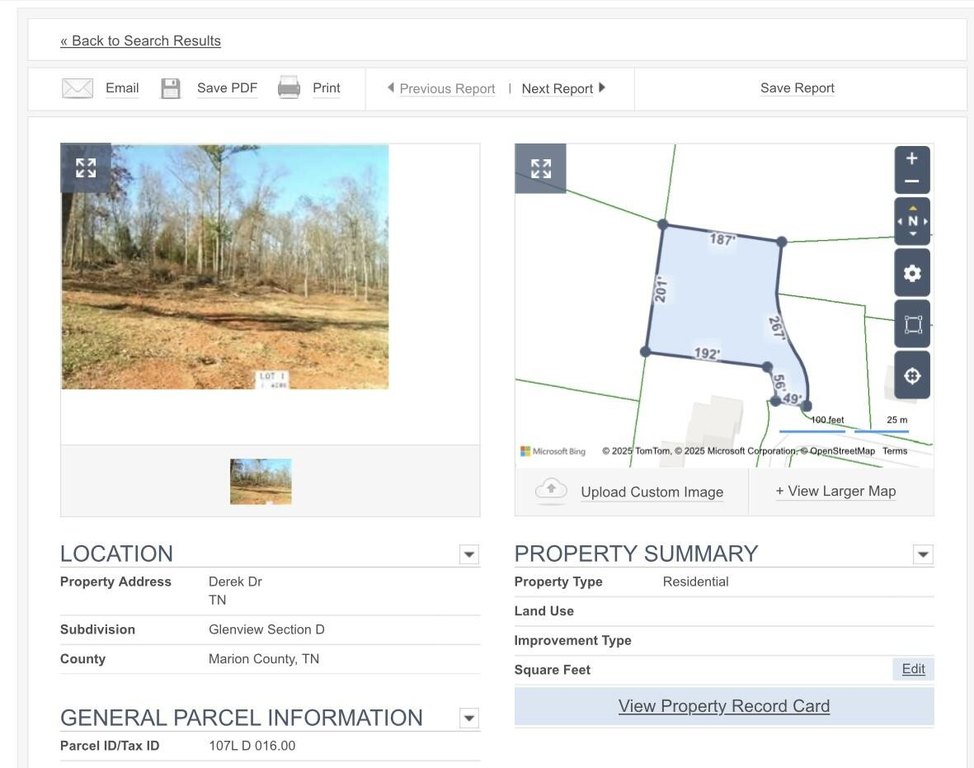
Task: Click Save Report in toolbar
Action: pos(797,88)
